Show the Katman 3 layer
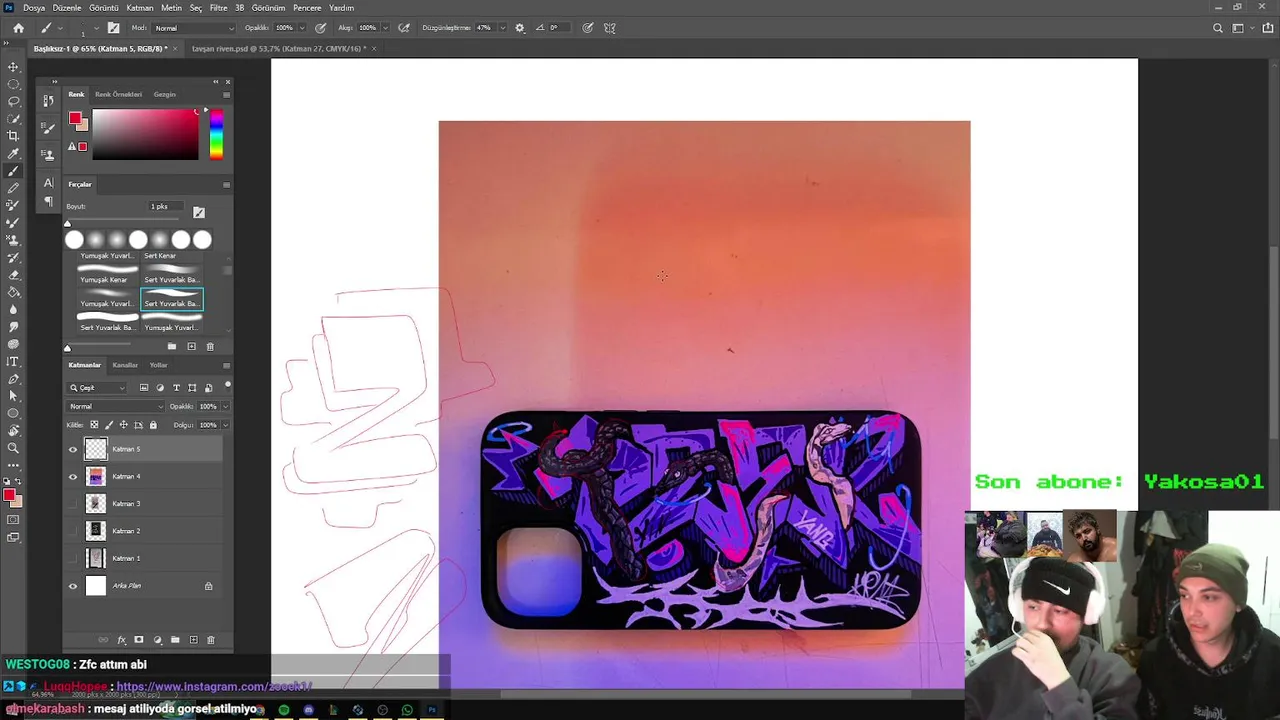Image resolution: width=1280 pixels, height=720 pixels. 72,504
